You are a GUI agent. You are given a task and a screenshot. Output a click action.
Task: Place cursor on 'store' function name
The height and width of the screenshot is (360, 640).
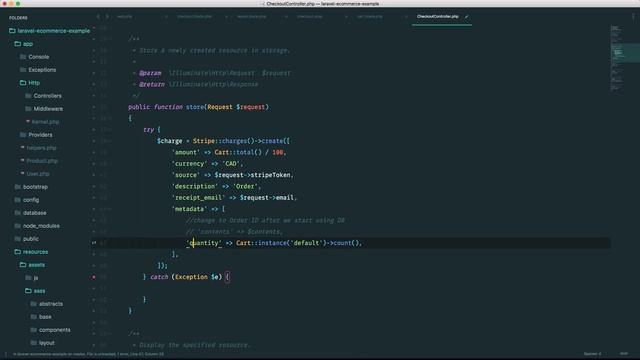coord(195,107)
